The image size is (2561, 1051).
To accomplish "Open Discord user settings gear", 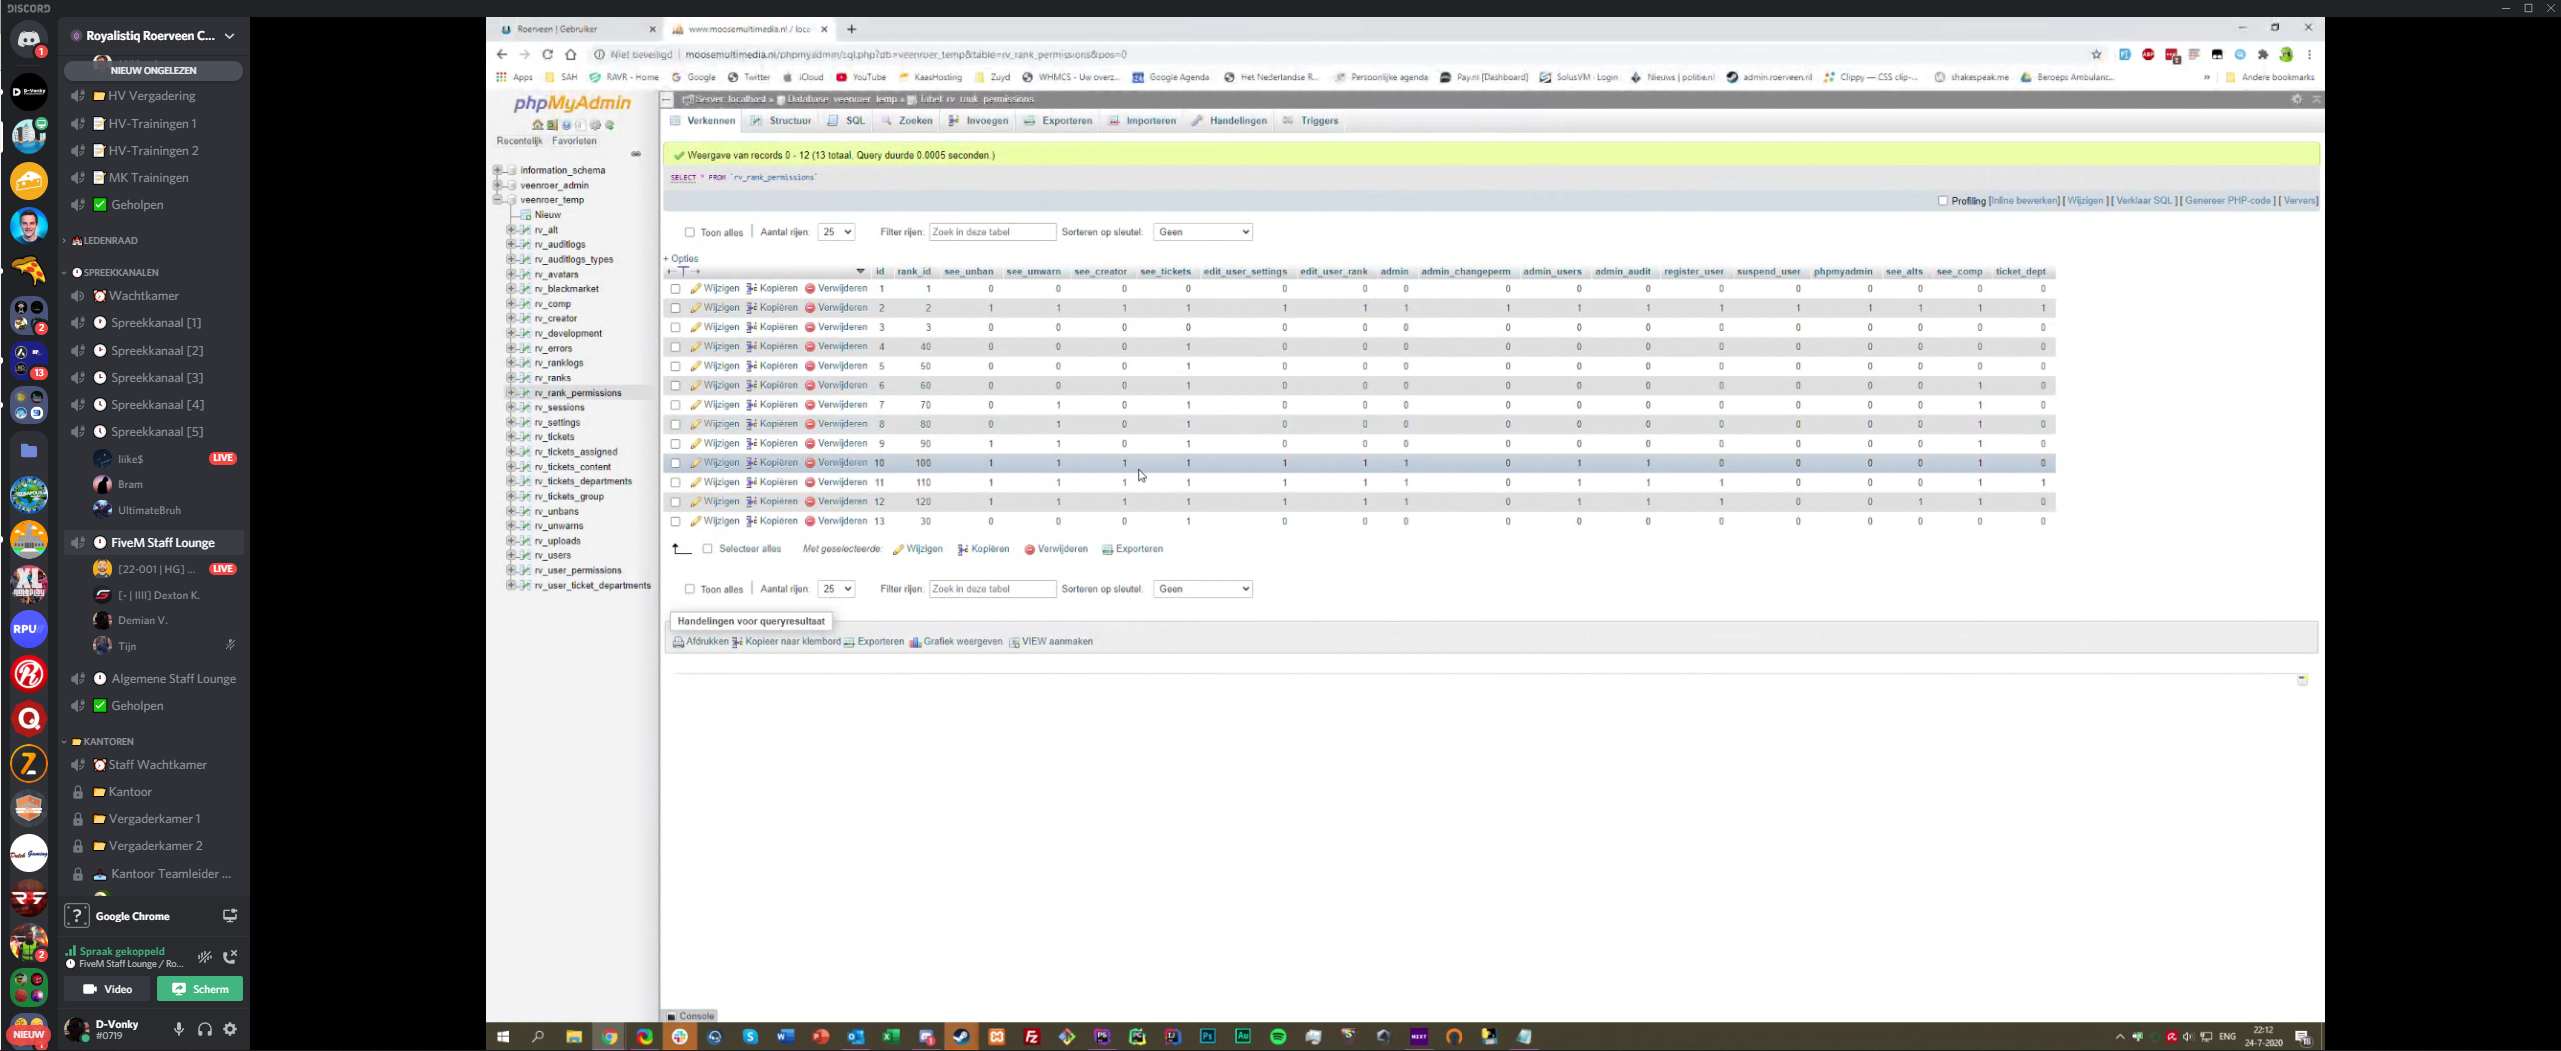I will (230, 1029).
